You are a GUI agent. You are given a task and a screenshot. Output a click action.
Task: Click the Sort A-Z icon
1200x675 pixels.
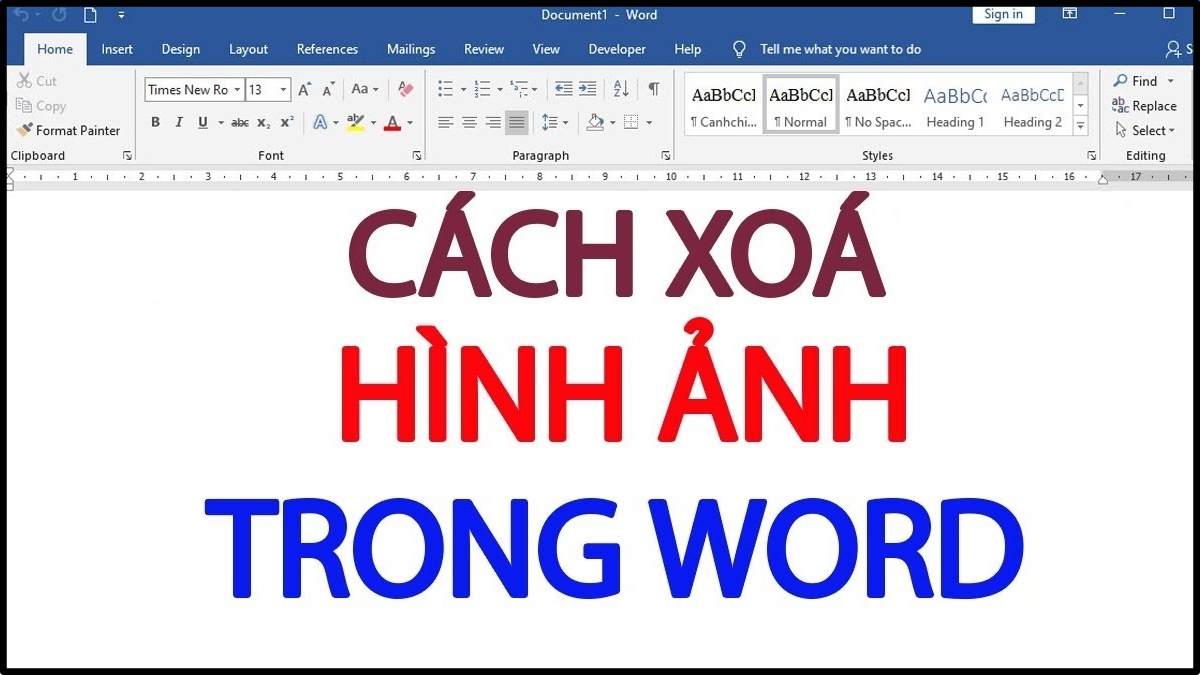click(x=621, y=90)
